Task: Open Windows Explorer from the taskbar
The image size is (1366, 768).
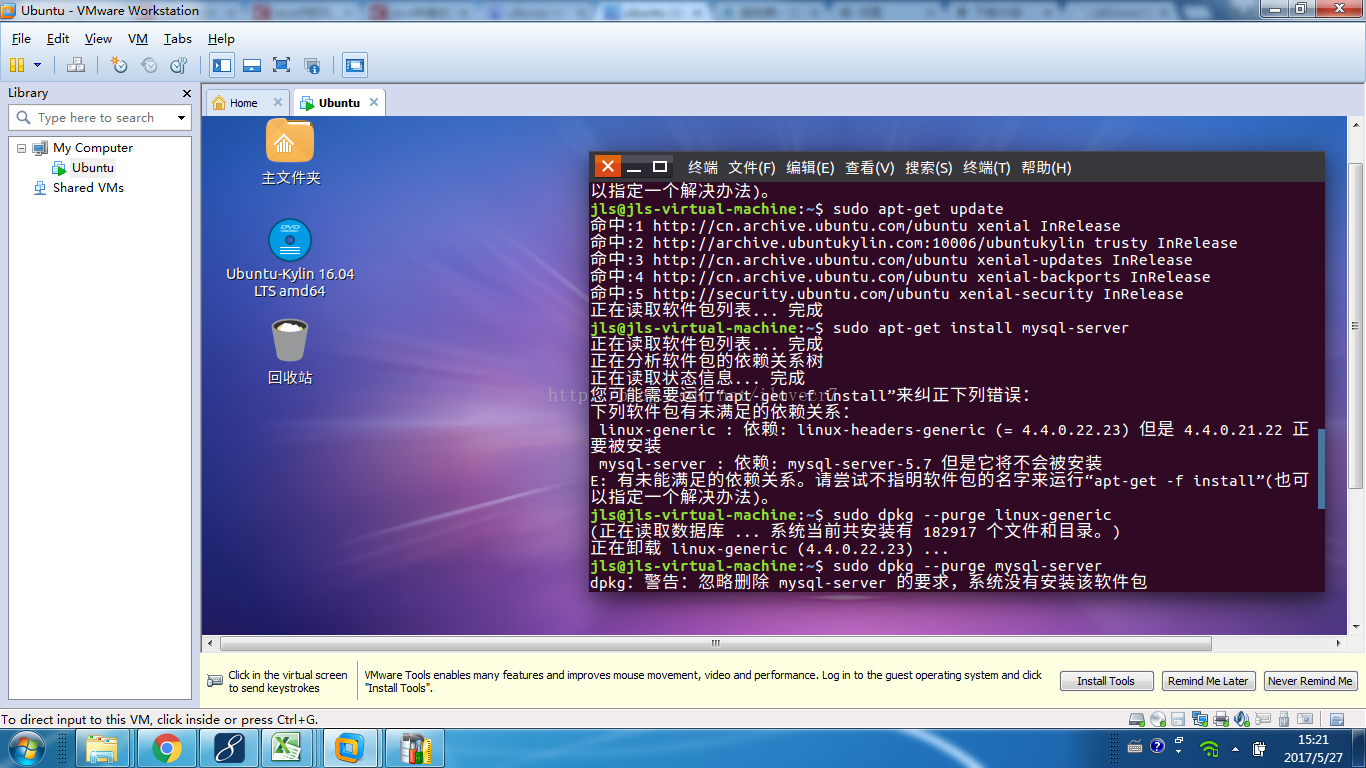Action: 103,748
